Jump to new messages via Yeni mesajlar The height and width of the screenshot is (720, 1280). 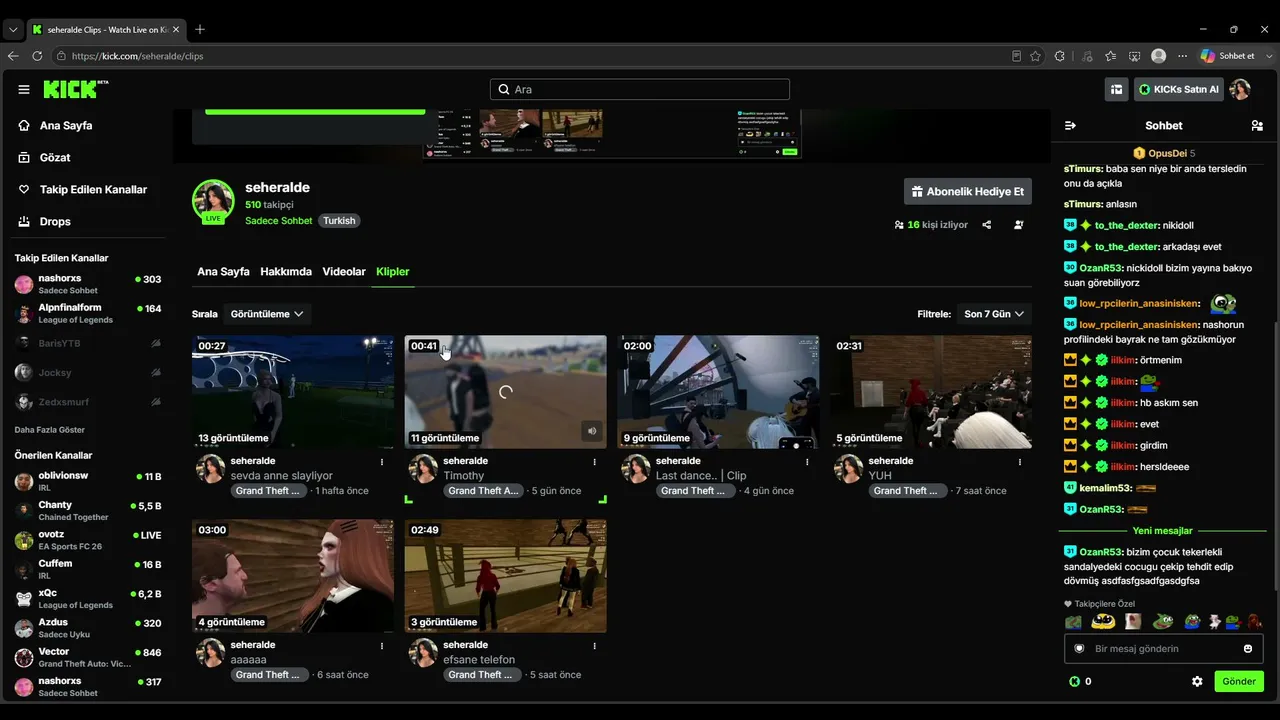pyautogui.click(x=1163, y=531)
